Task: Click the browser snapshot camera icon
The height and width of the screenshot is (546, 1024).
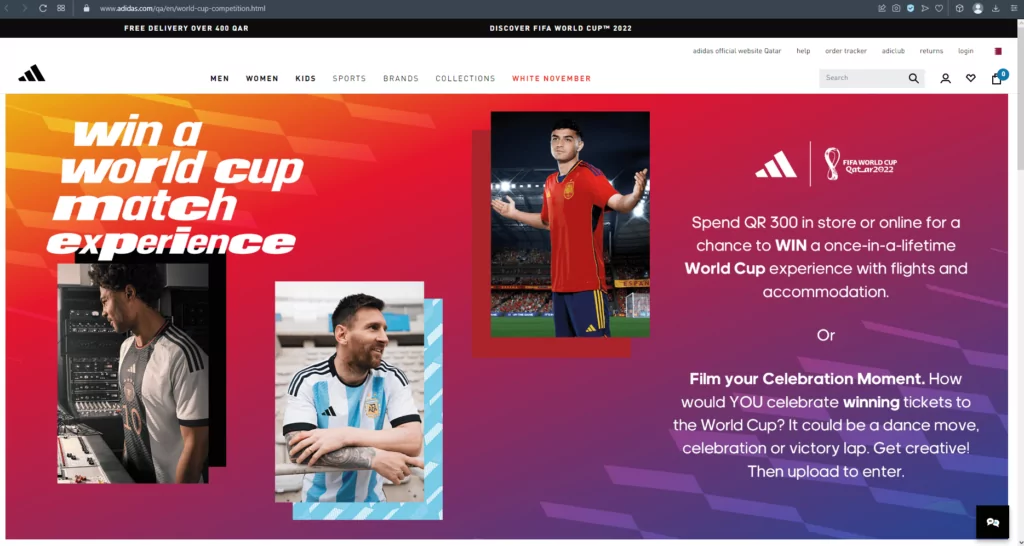Action: pos(896,8)
